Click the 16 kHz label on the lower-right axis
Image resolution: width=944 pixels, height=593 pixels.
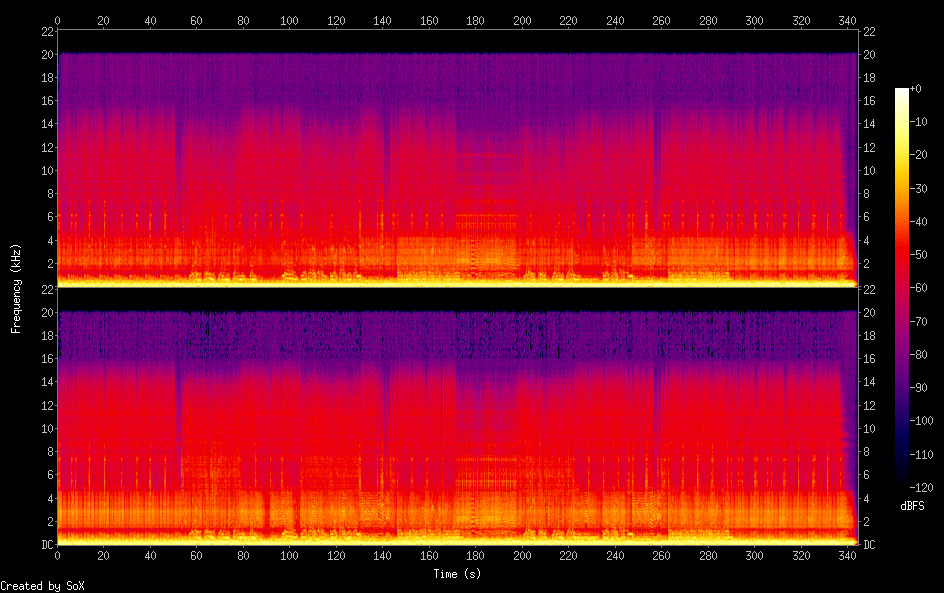(x=868, y=359)
